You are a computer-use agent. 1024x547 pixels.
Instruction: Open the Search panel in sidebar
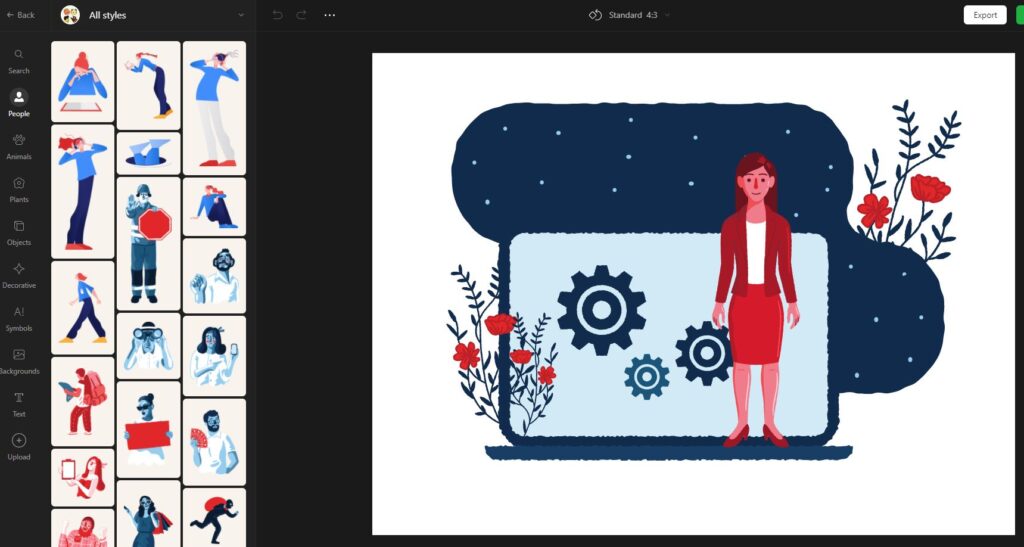click(x=19, y=60)
